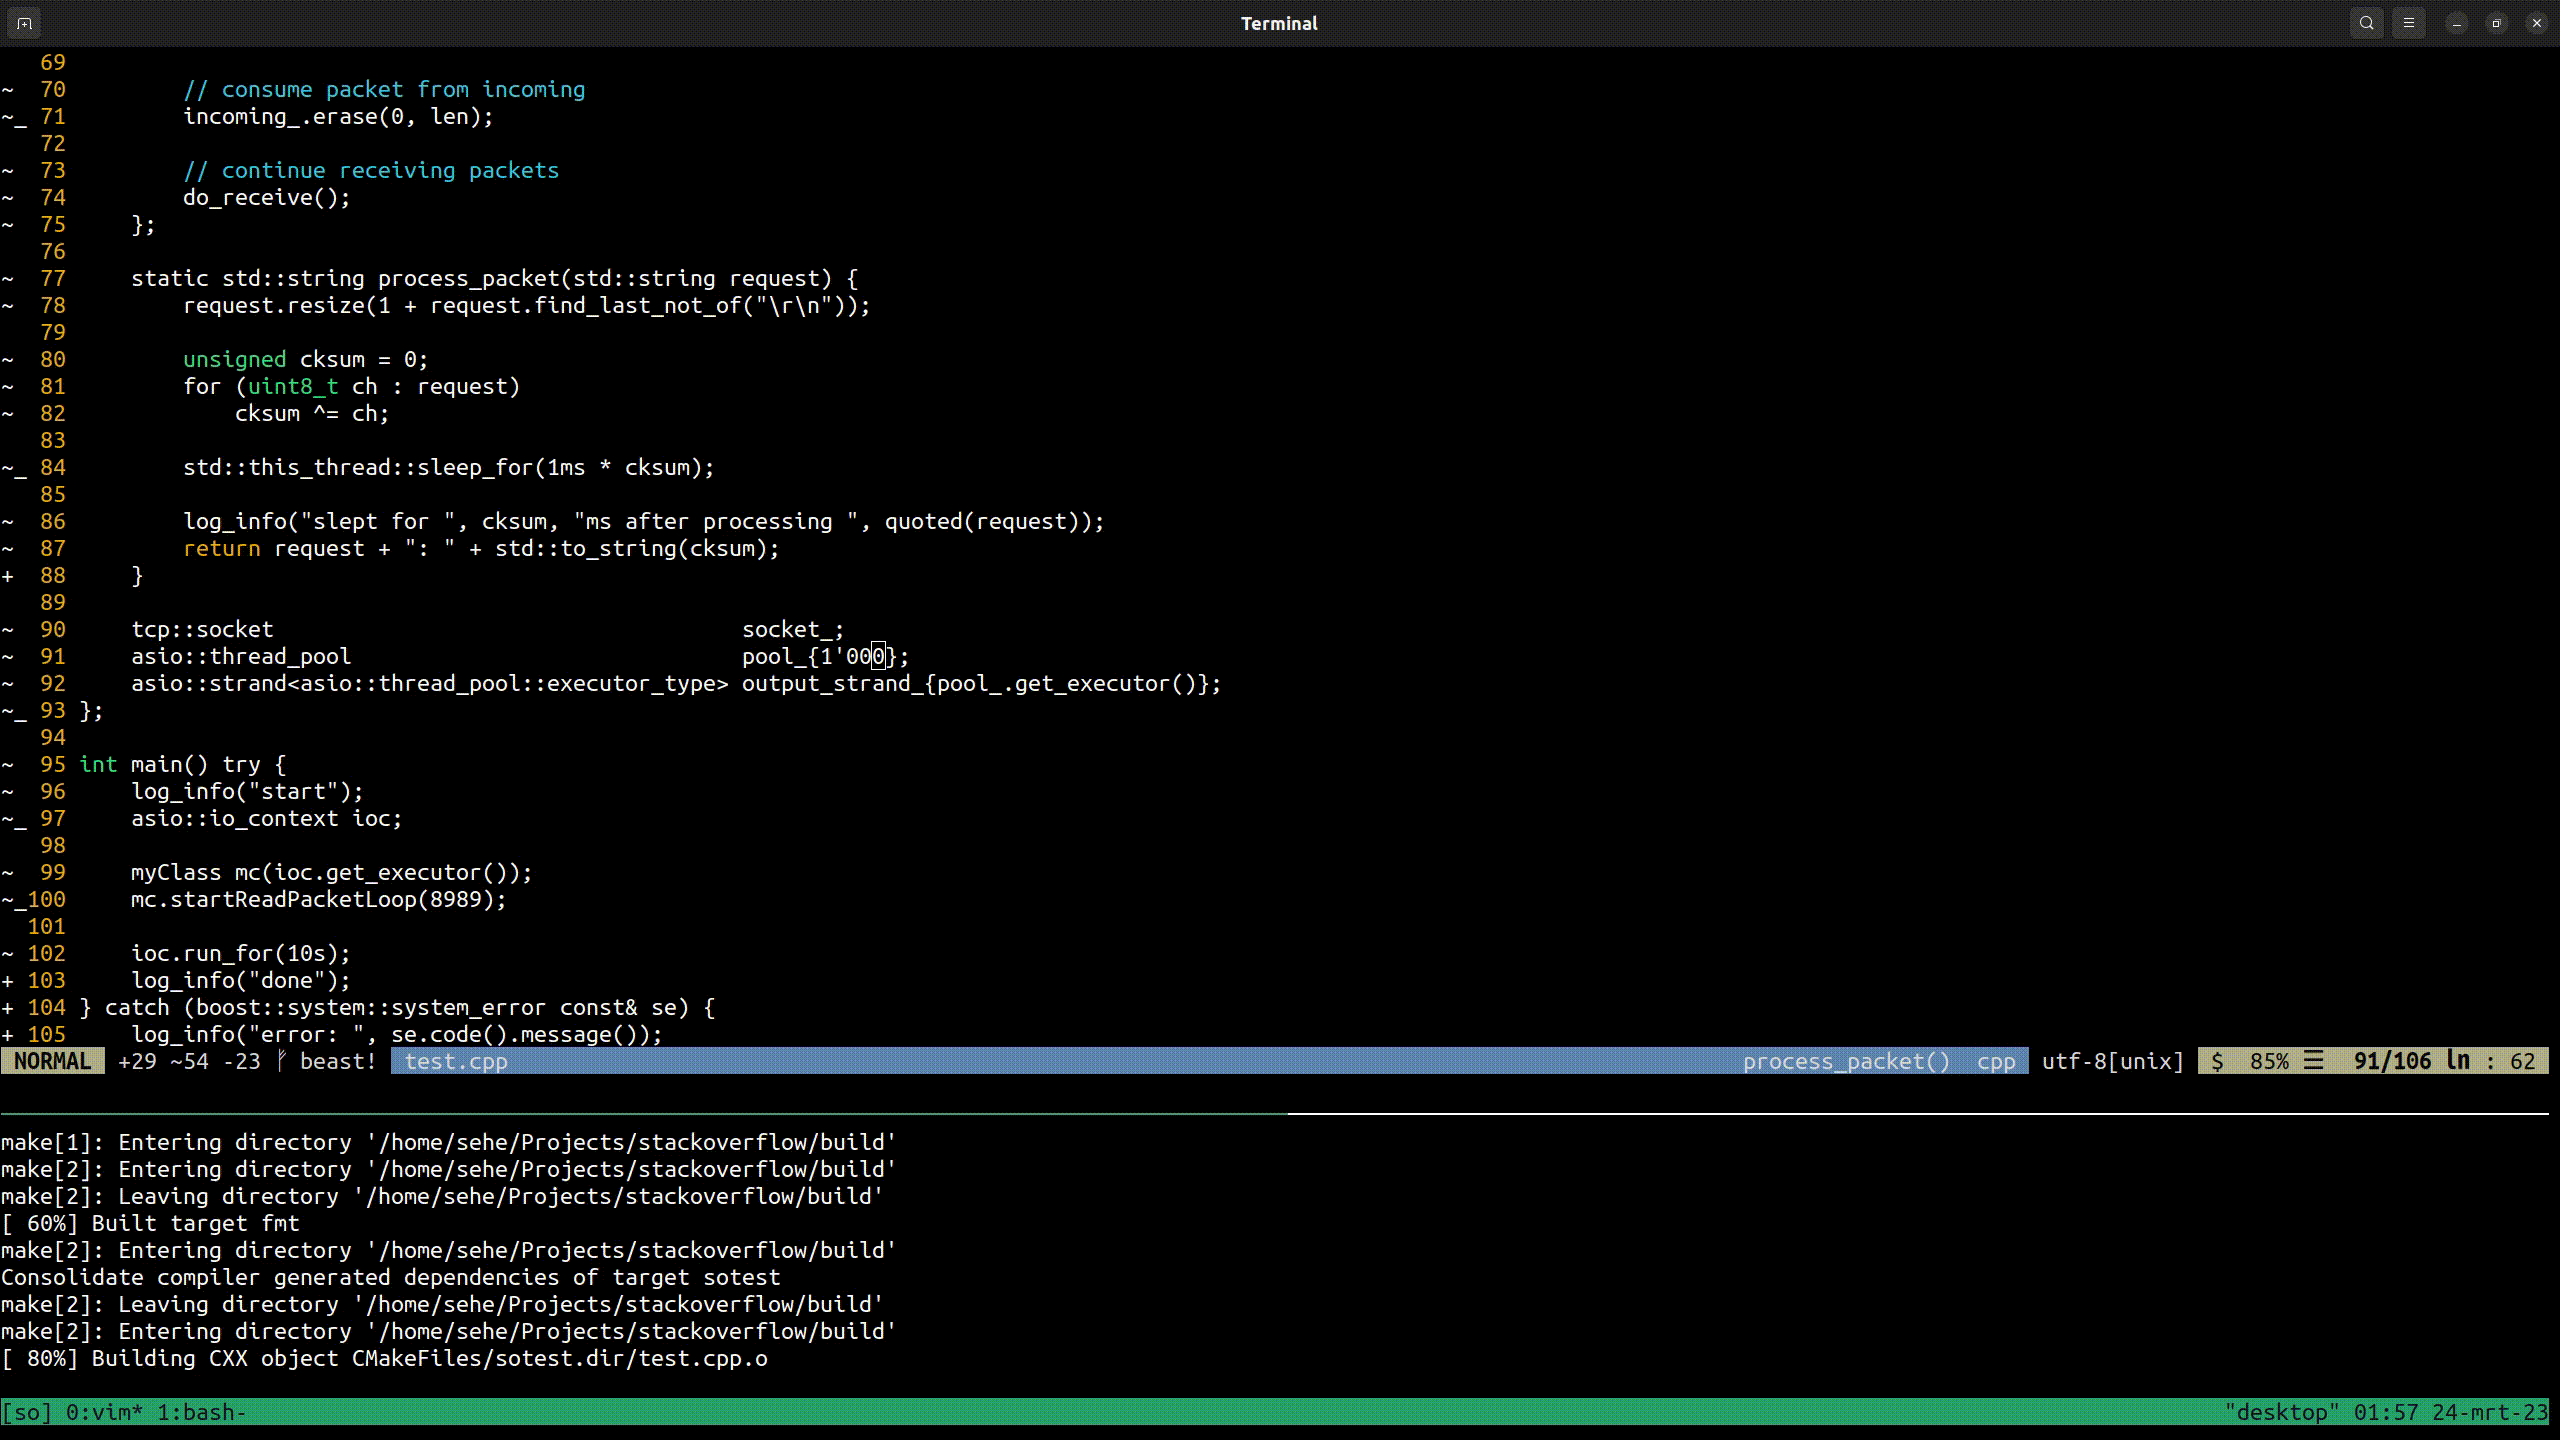Switch to tmux window 1:bash

(202, 1412)
